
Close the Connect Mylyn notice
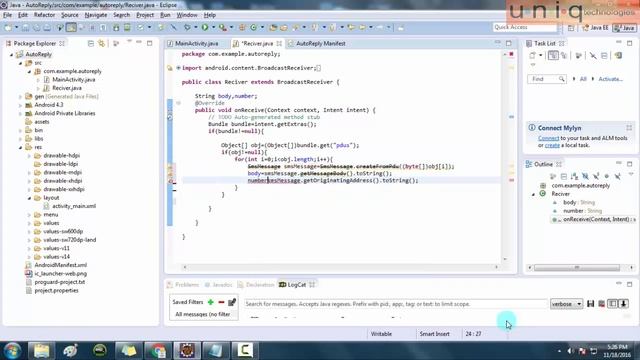(x=629, y=128)
